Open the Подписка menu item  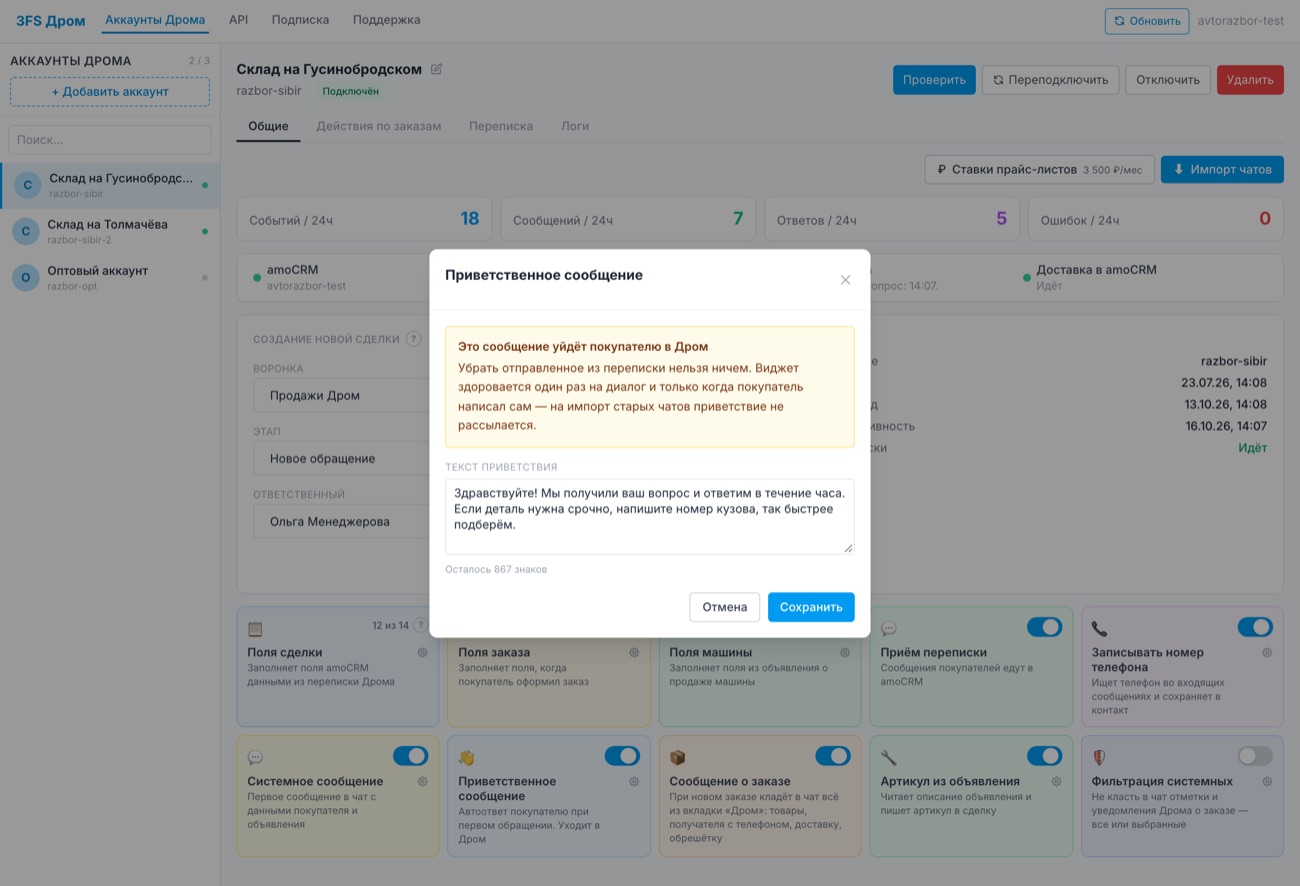pos(299,20)
